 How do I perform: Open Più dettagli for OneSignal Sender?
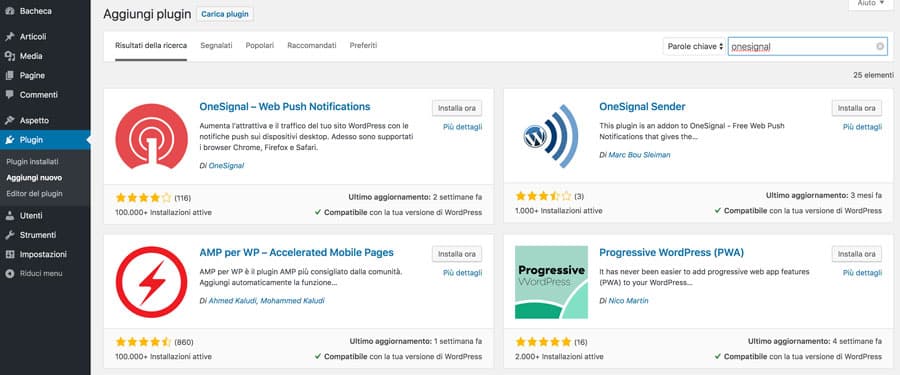(863, 127)
